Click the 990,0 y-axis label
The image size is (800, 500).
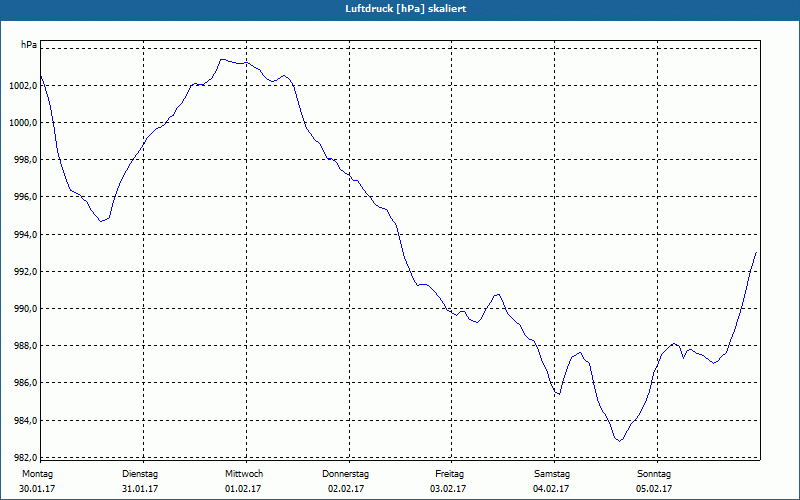click(25, 309)
